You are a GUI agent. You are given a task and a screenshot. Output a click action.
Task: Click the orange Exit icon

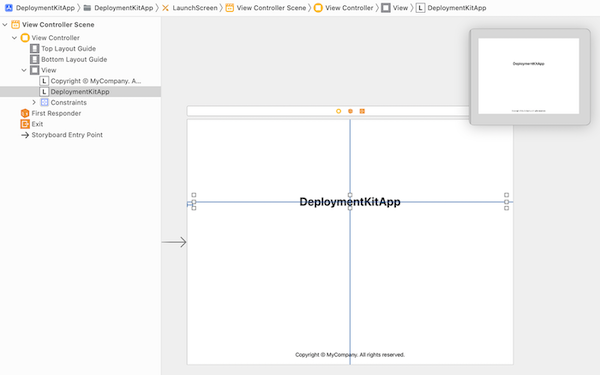tap(25, 124)
